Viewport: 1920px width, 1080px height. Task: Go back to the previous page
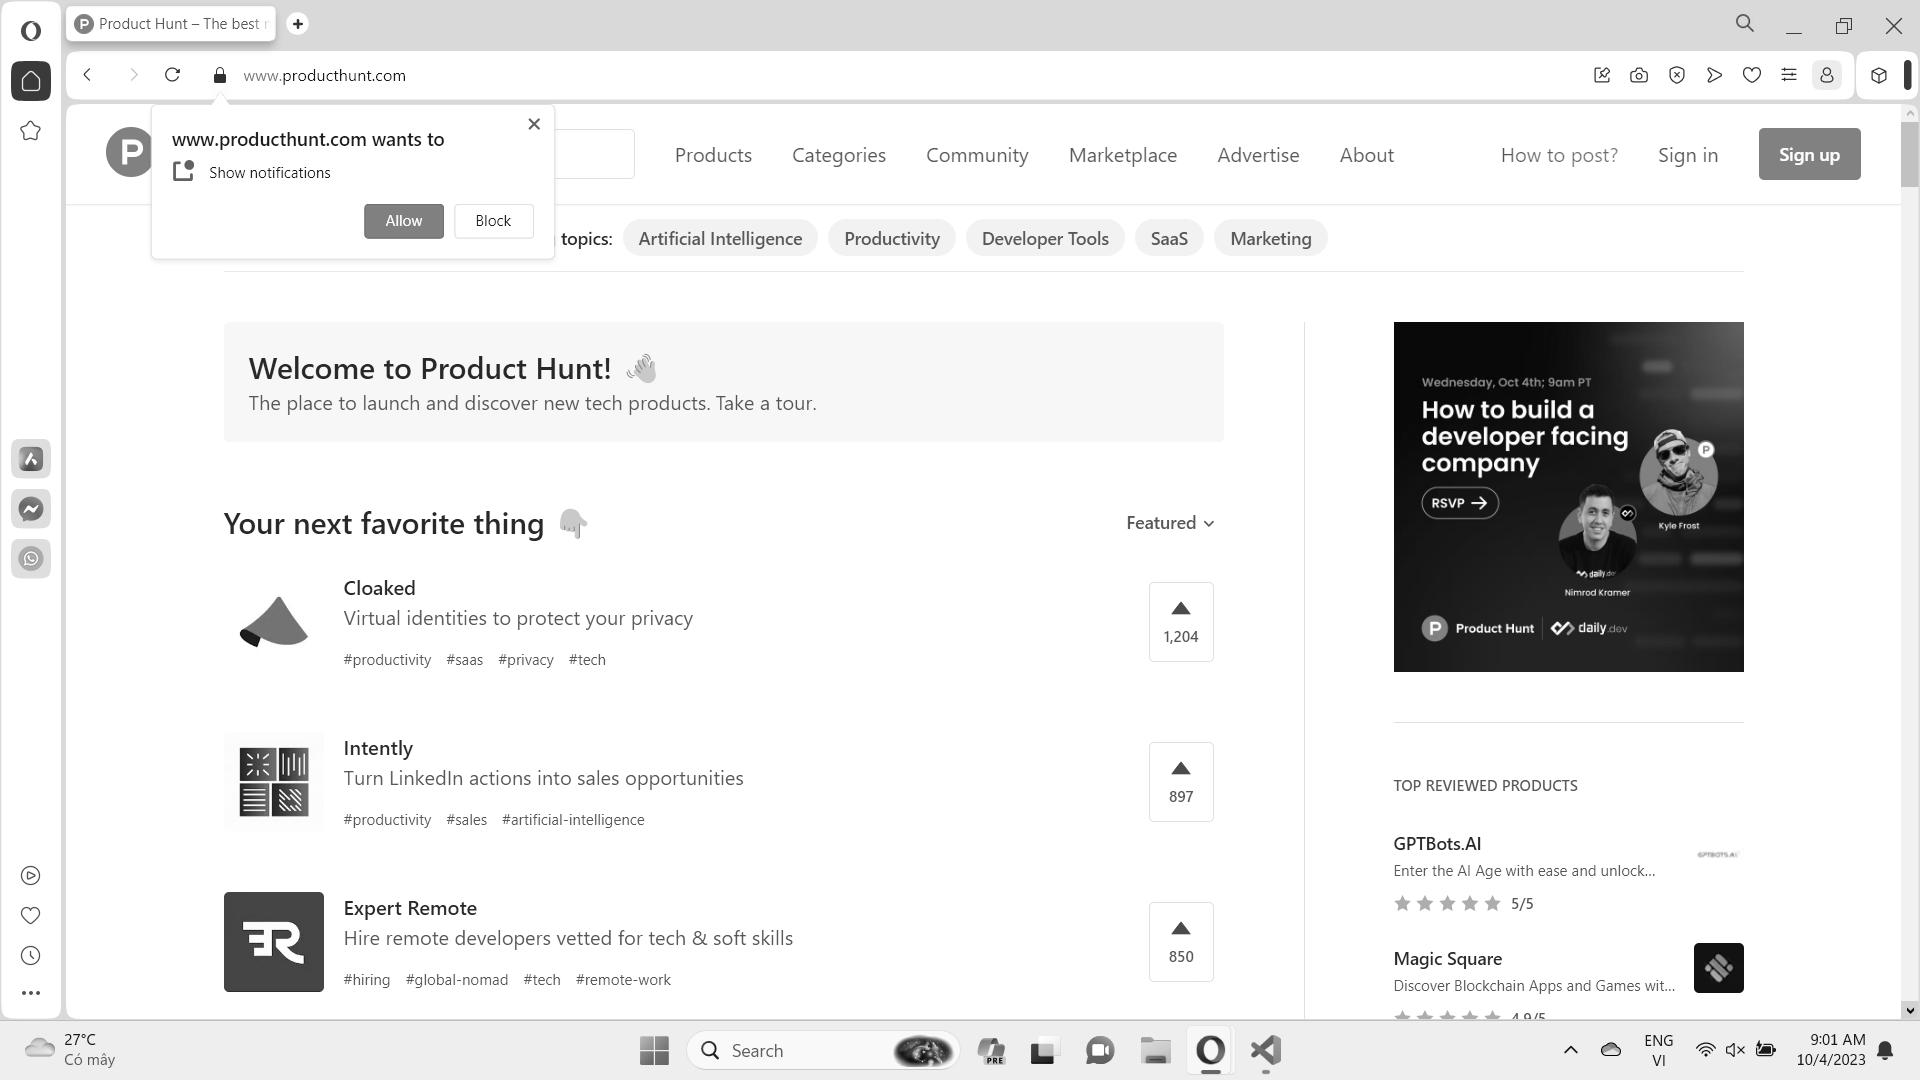coord(88,75)
